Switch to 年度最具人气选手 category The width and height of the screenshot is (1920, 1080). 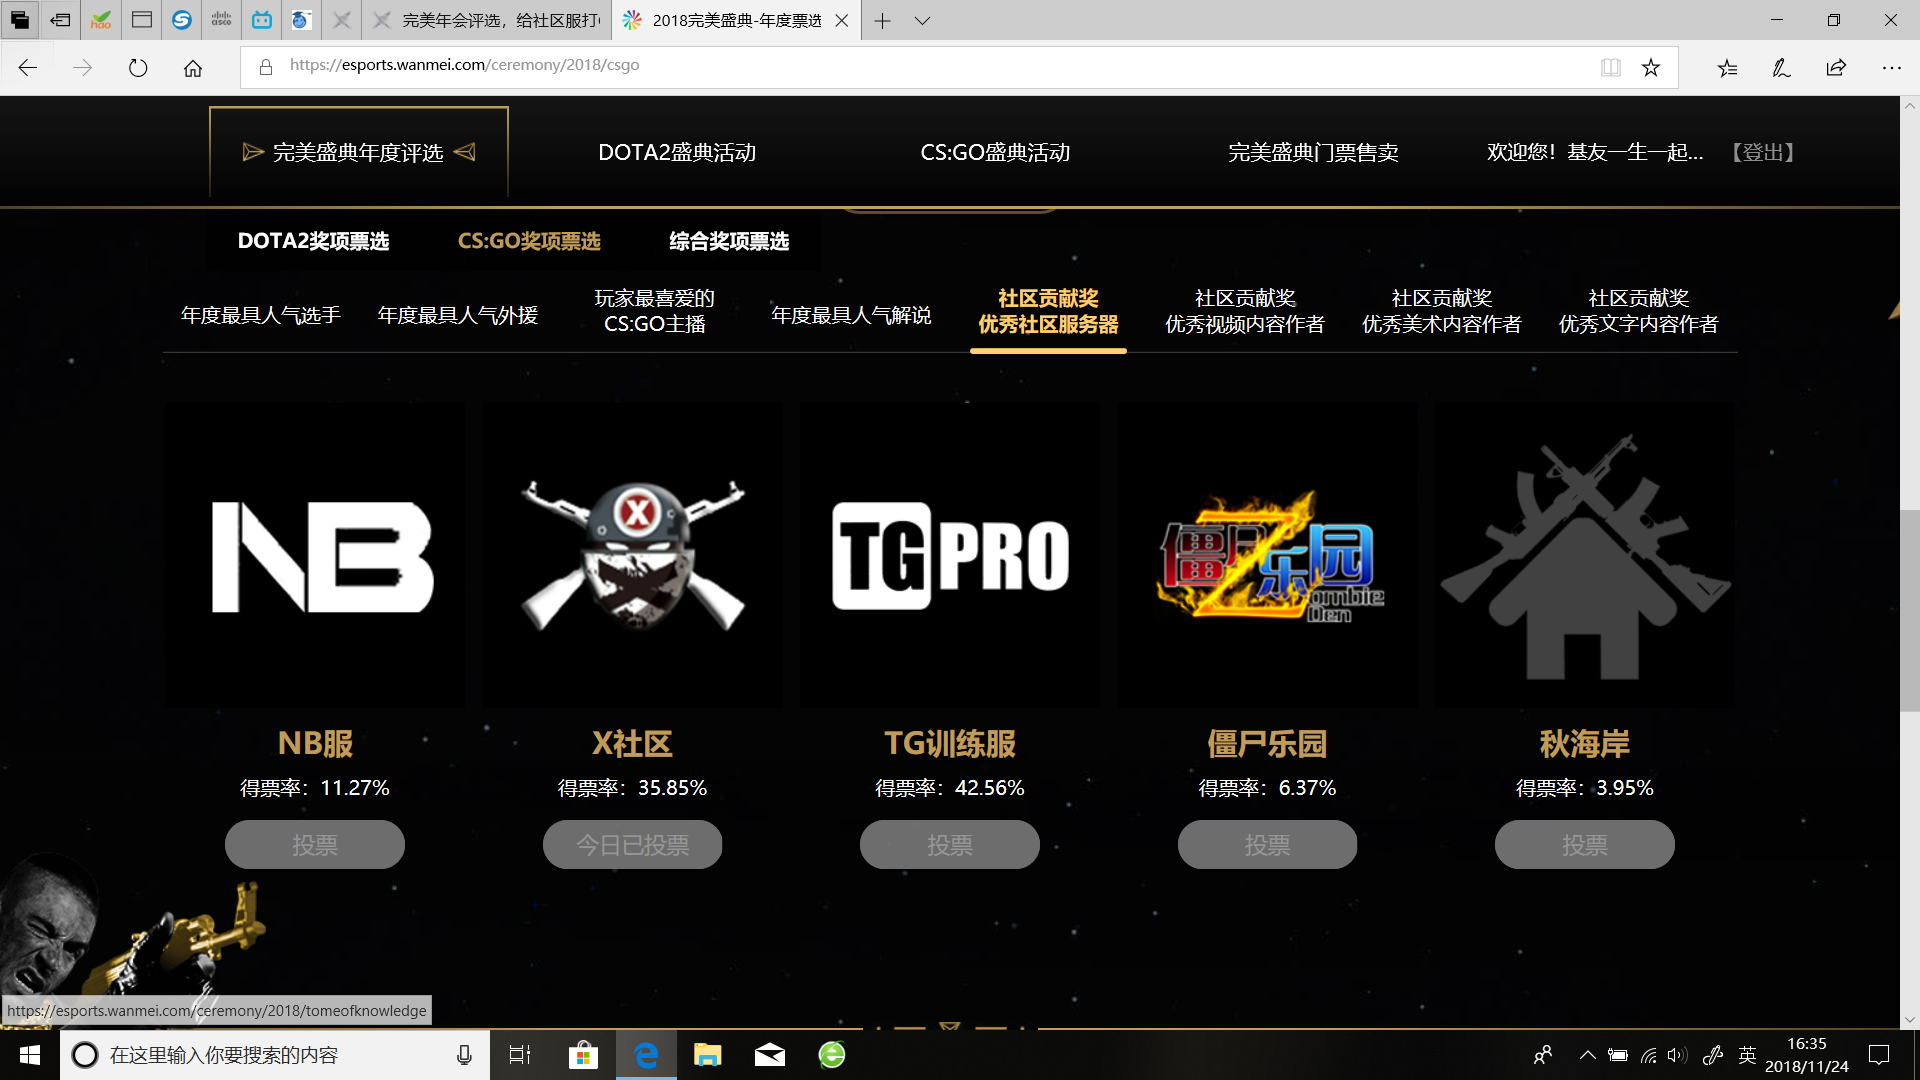261,316
